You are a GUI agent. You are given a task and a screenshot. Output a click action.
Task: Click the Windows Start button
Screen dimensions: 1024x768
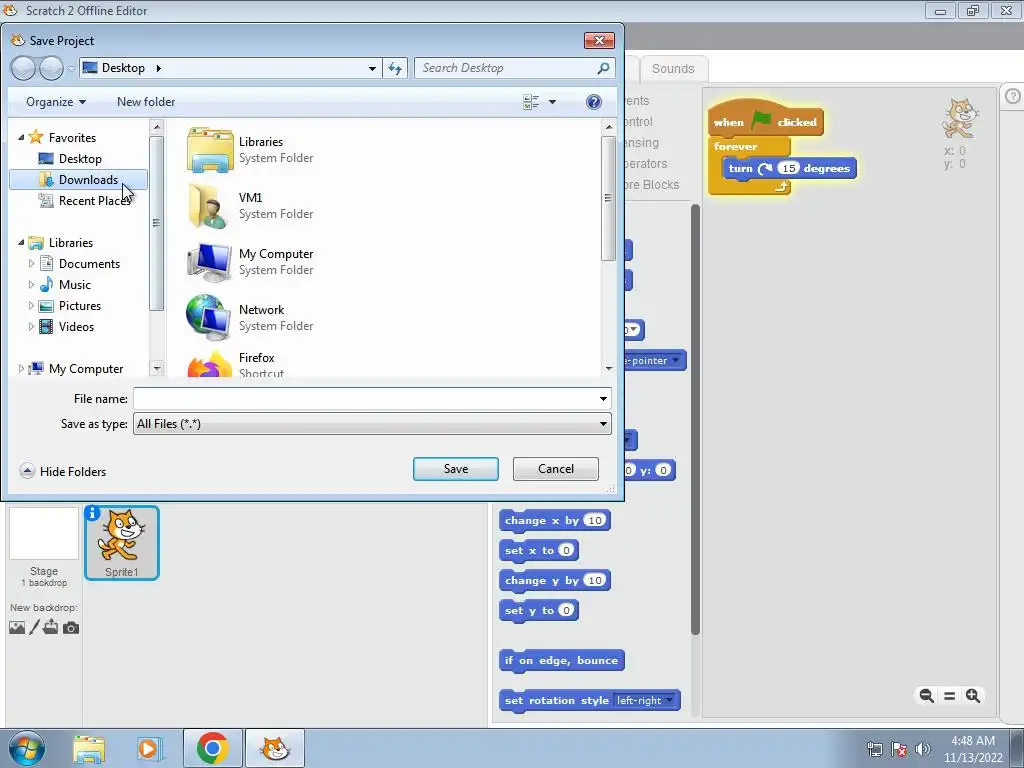tap(27, 748)
